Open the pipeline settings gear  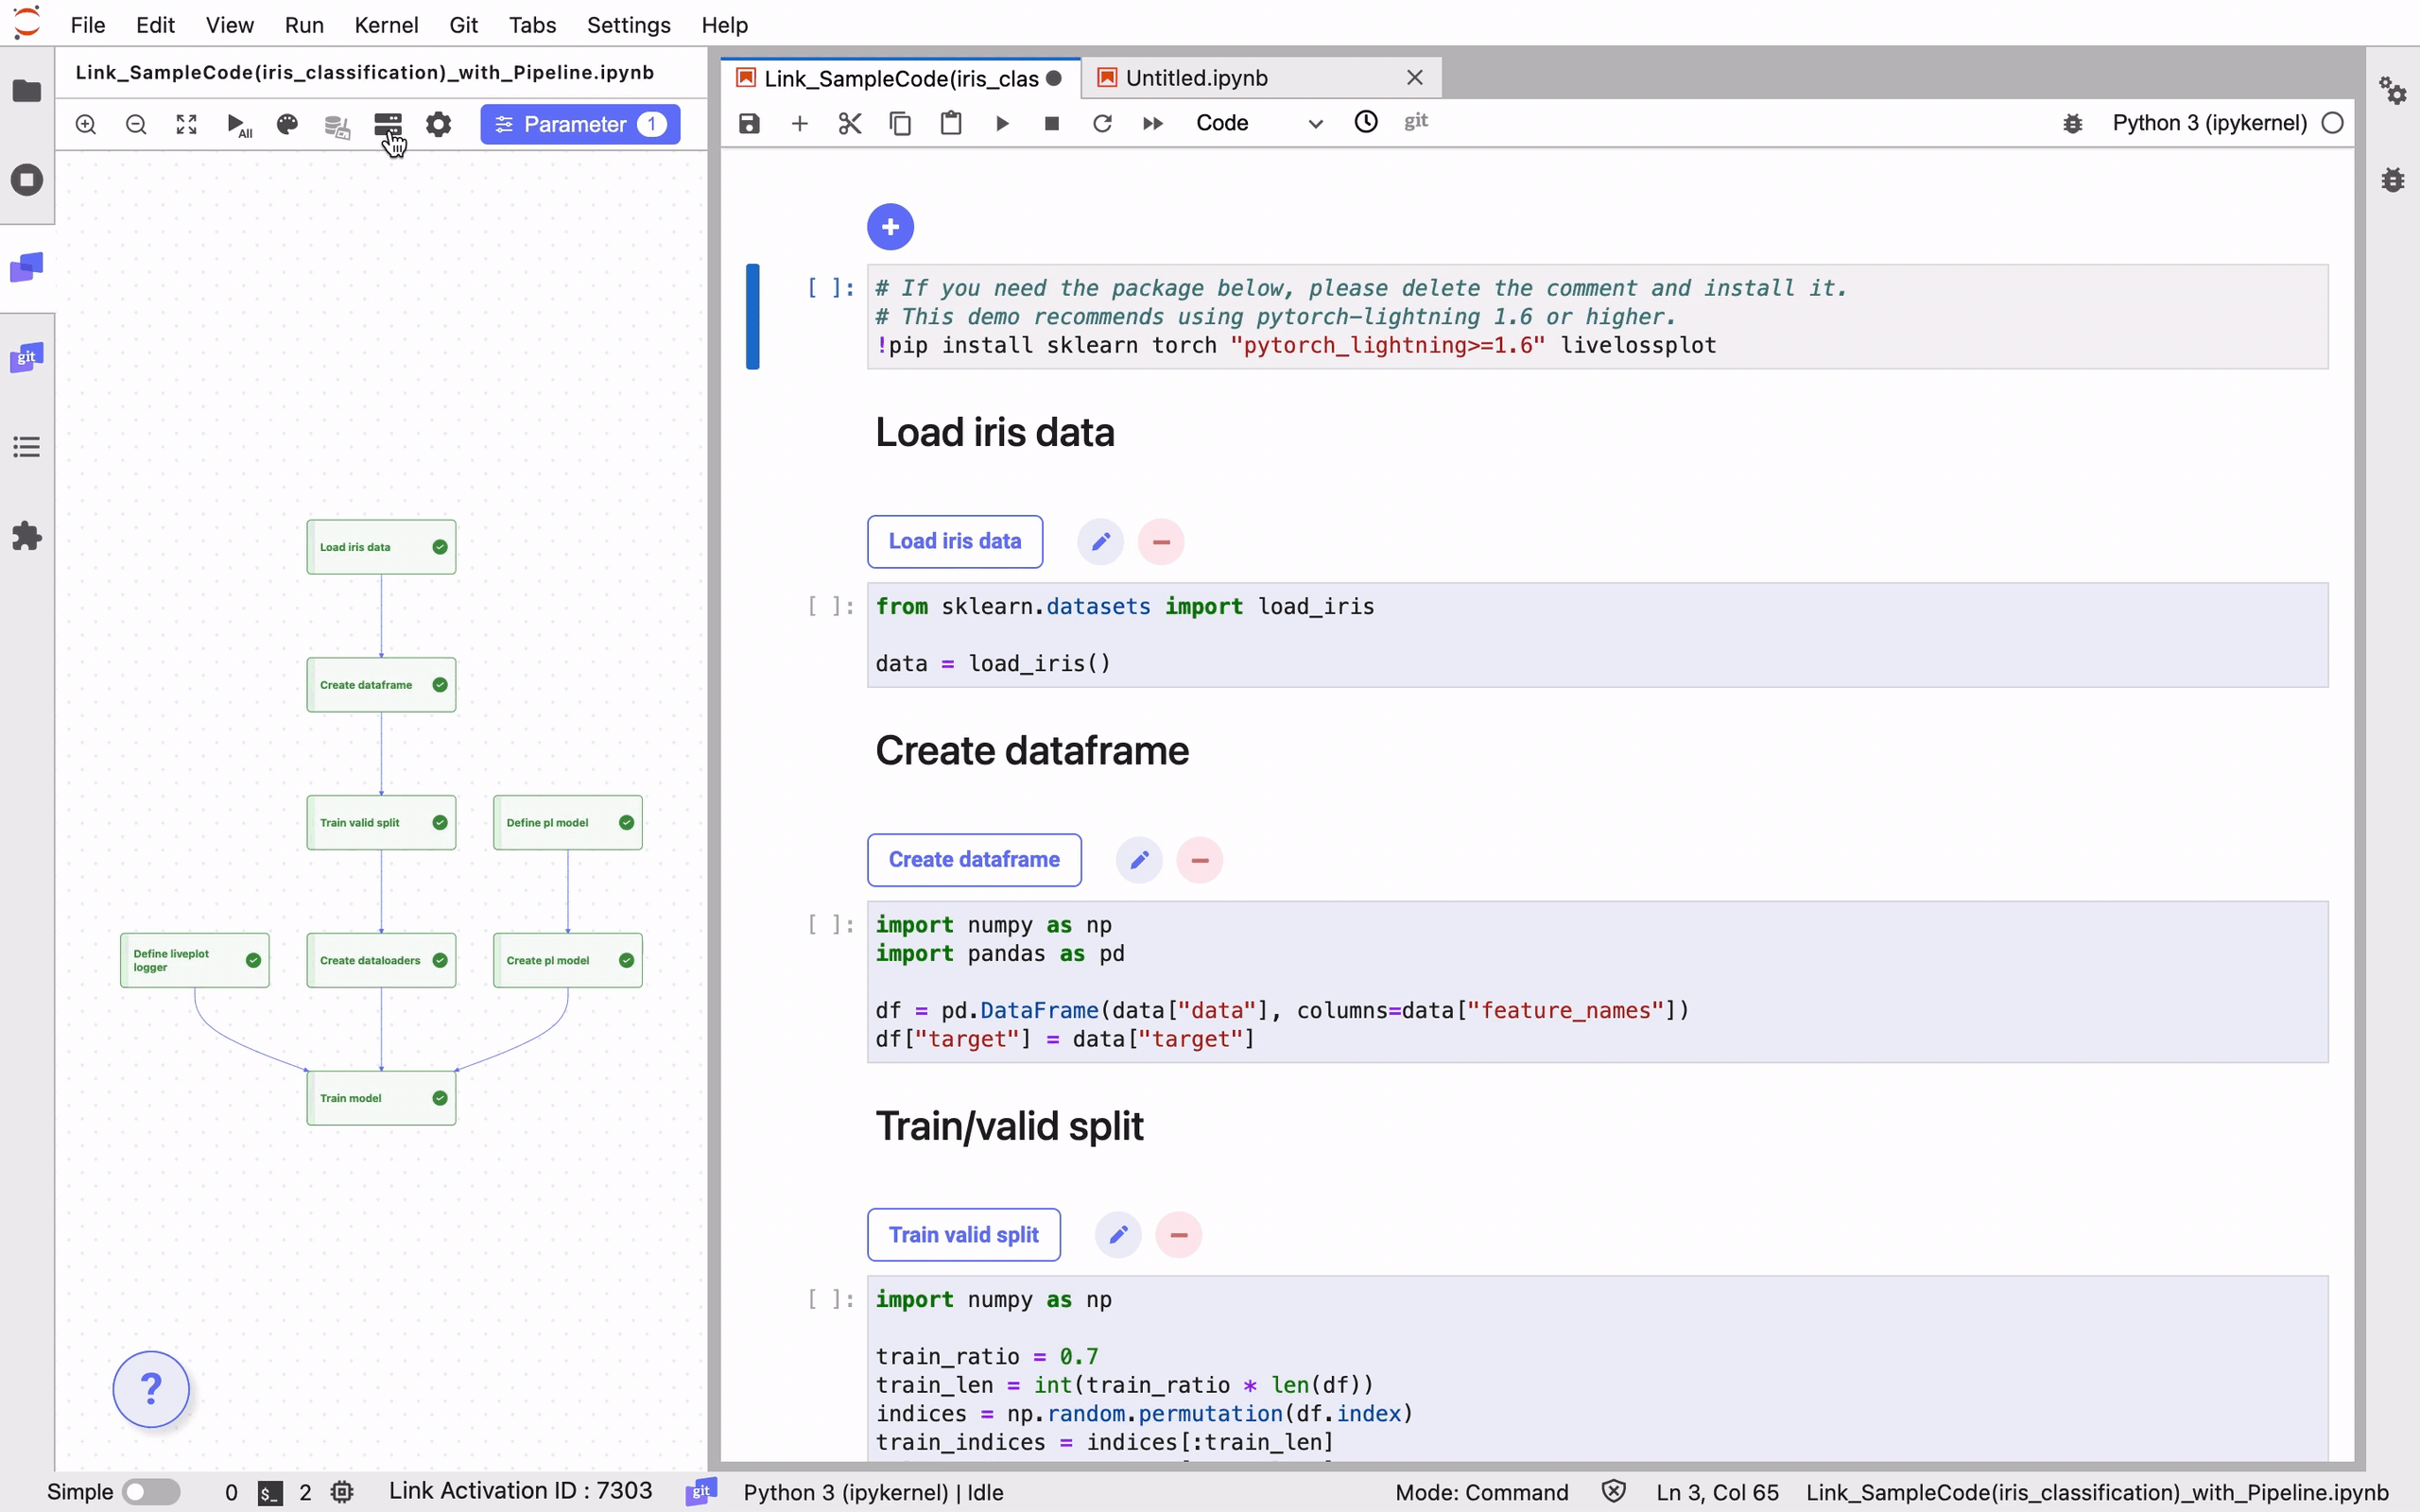pos(438,124)
